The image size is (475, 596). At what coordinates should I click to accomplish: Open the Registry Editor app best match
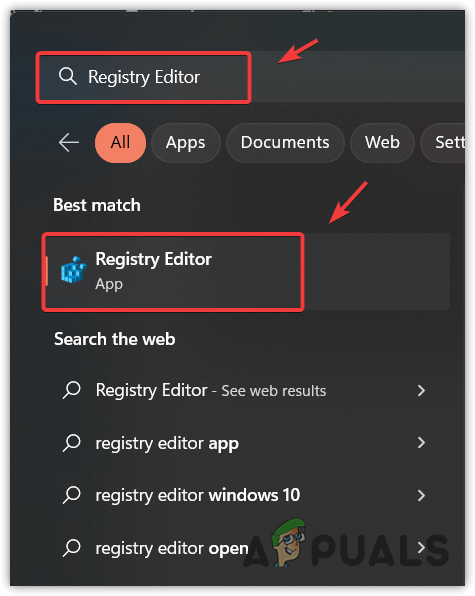247,272
